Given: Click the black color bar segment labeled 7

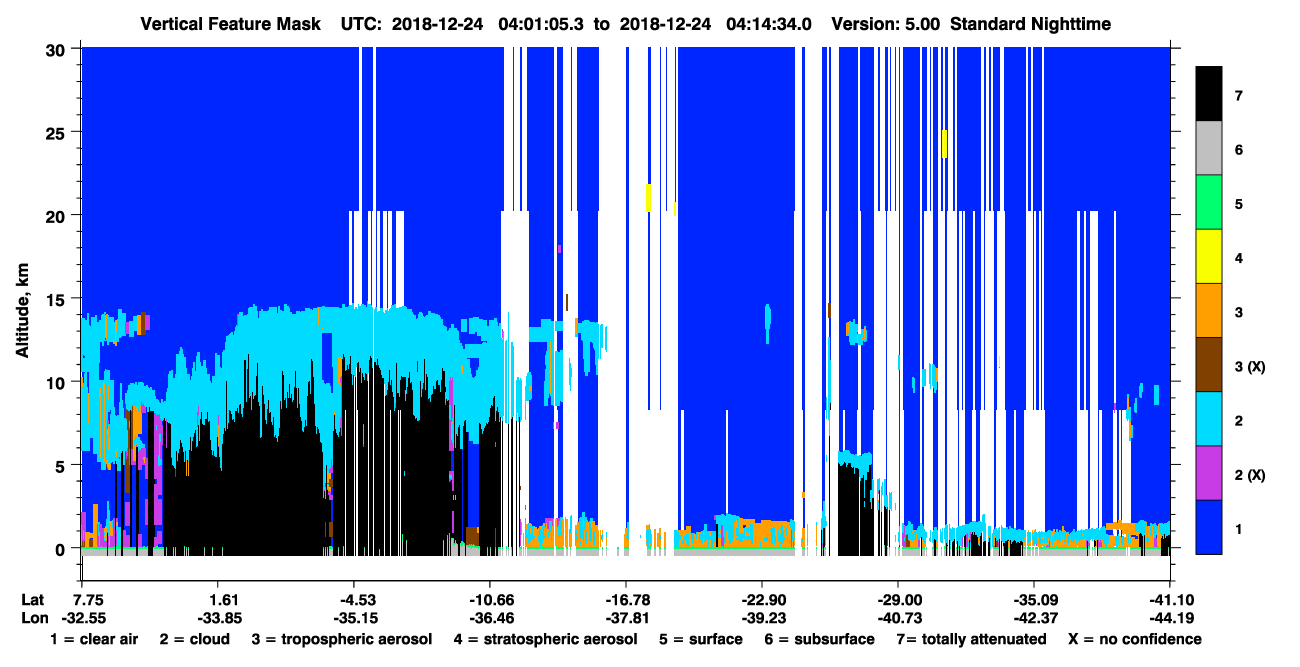Looking at the screenshot, I should point(1209,94).
